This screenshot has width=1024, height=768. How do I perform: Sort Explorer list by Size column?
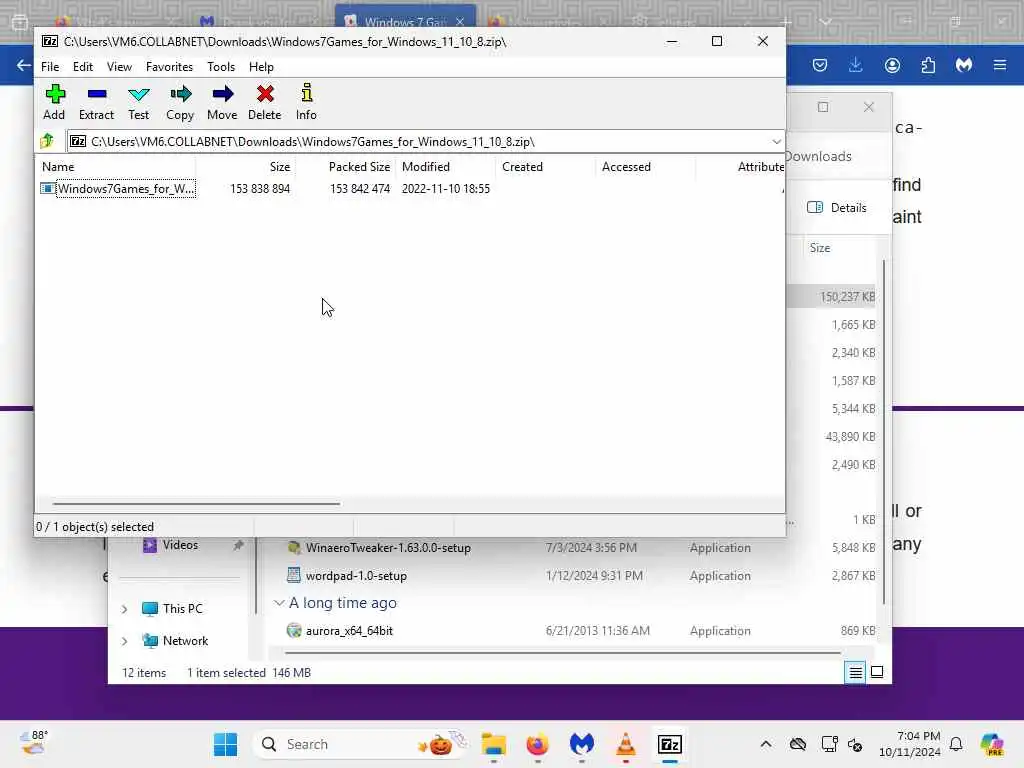click(820, 248)
